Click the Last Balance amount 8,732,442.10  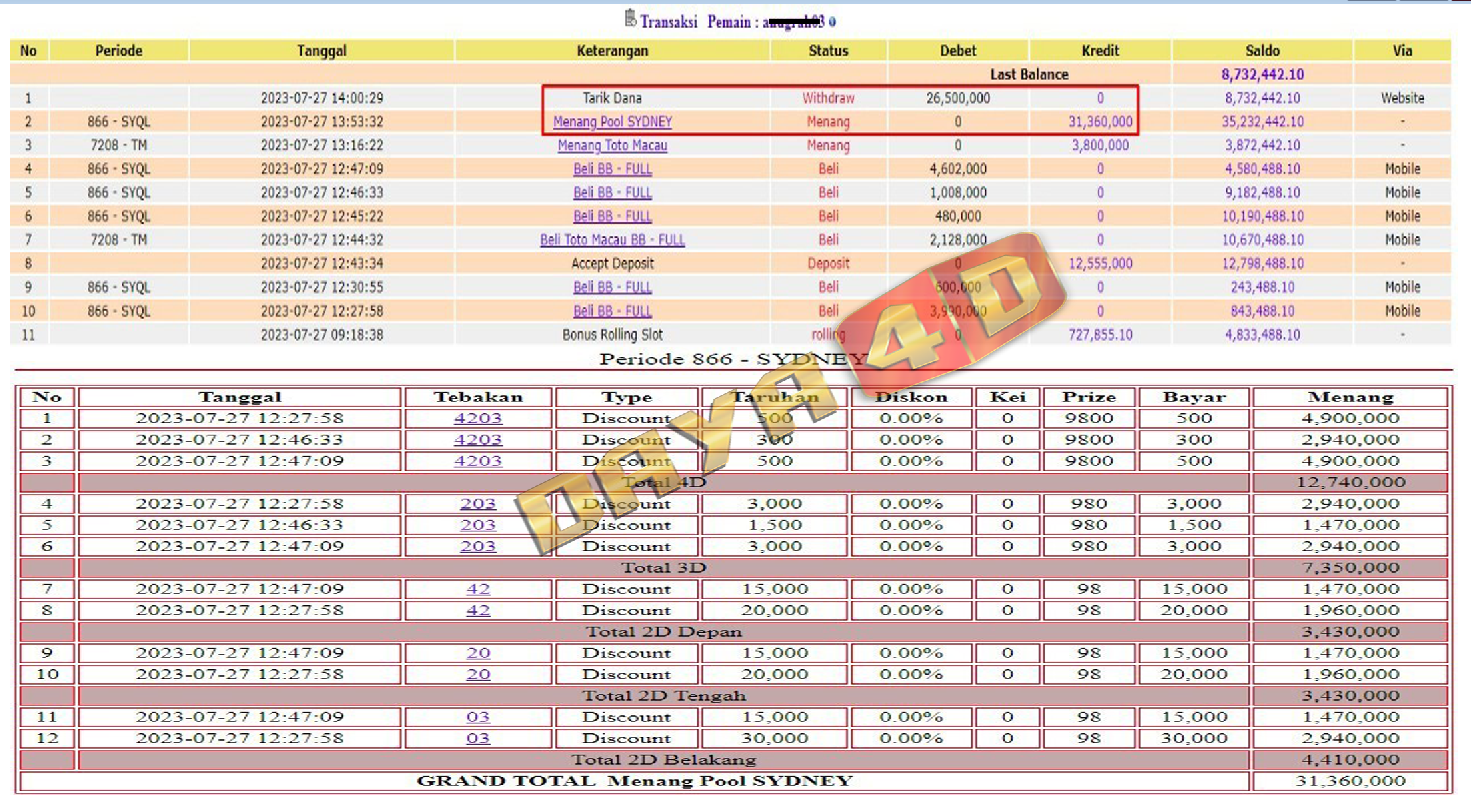1262,74
